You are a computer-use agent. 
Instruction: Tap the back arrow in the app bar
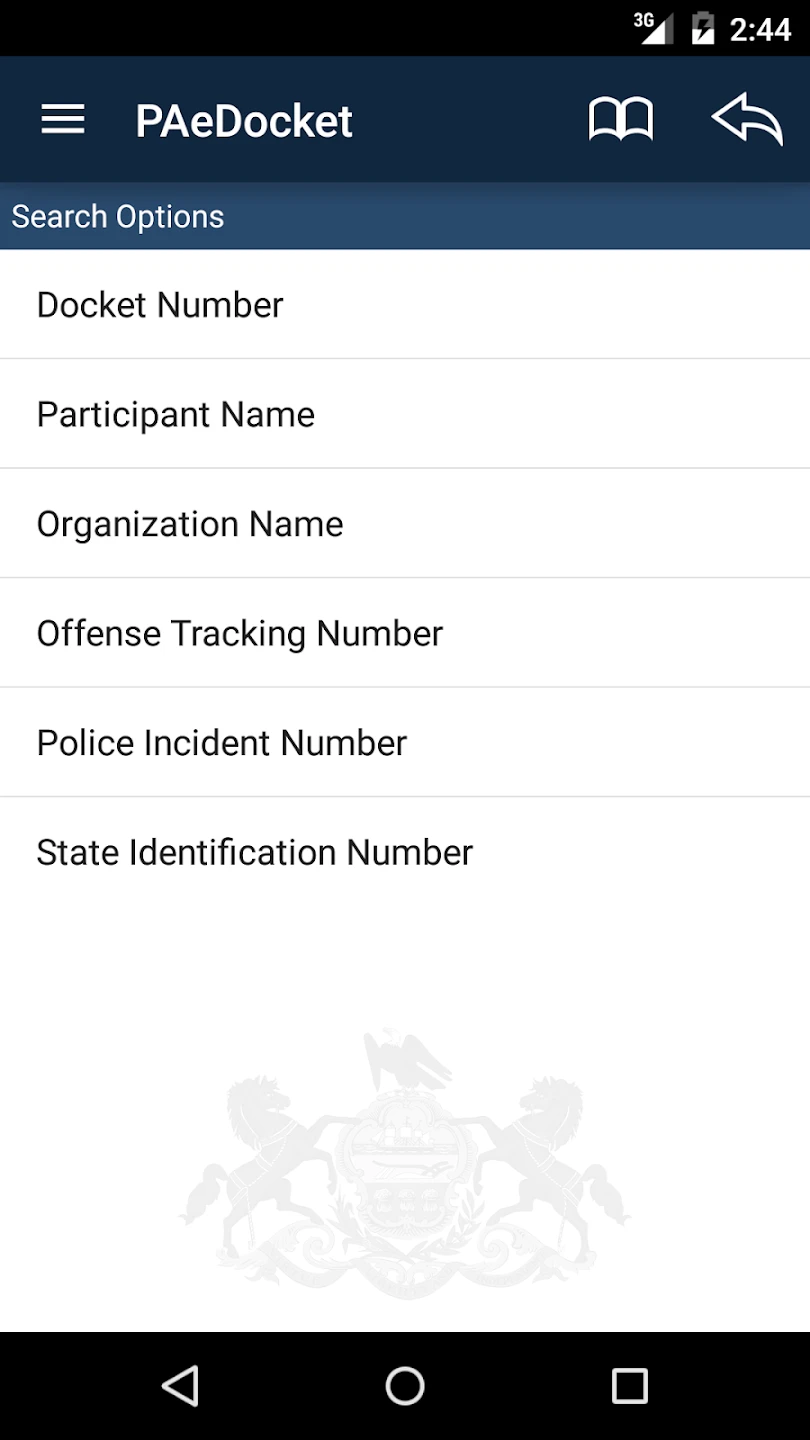coord(747,121)
